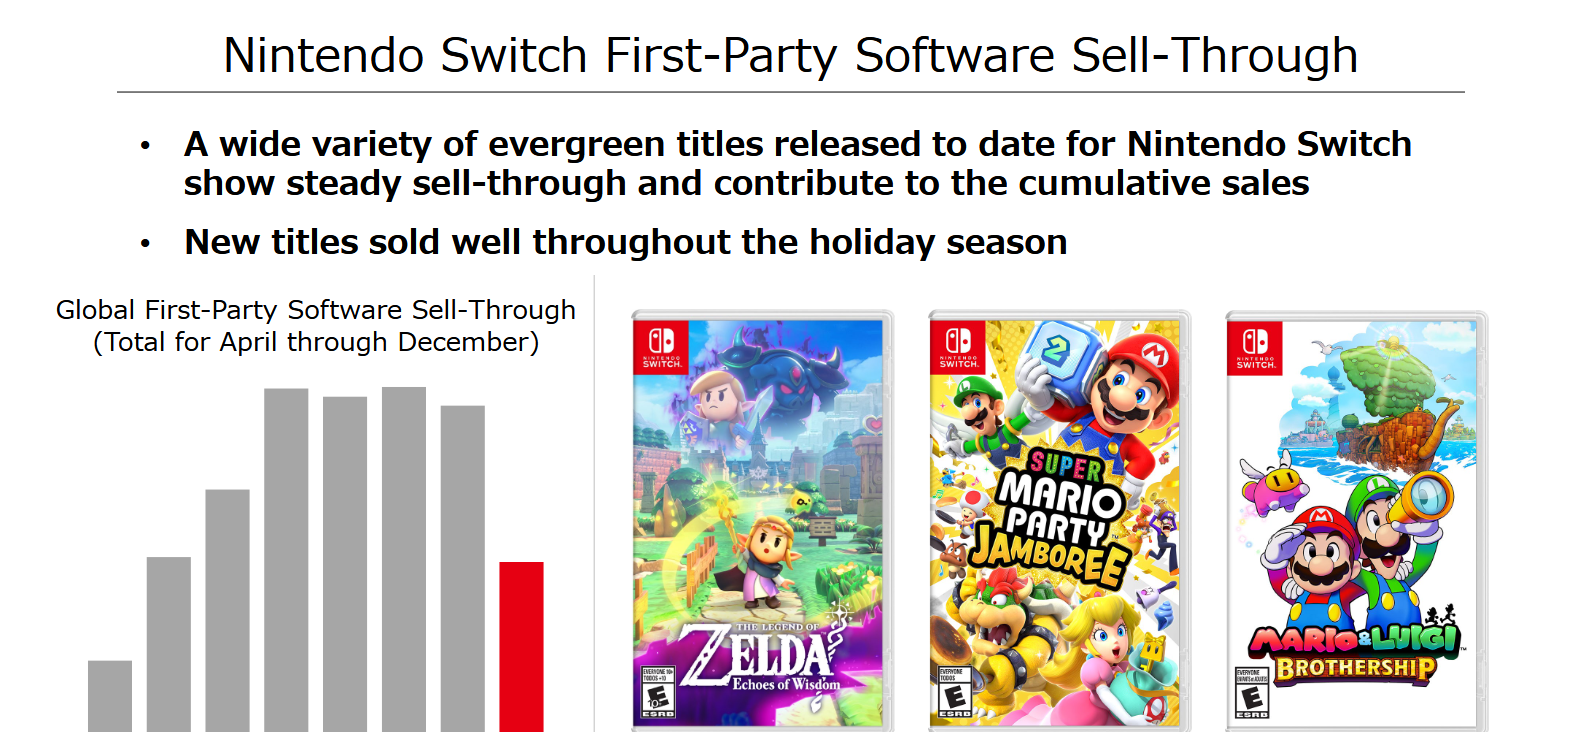Open the Super Mario Party Jamboree box art
The height and width of the screenshot is (732, 1582).
[1058, 521]
